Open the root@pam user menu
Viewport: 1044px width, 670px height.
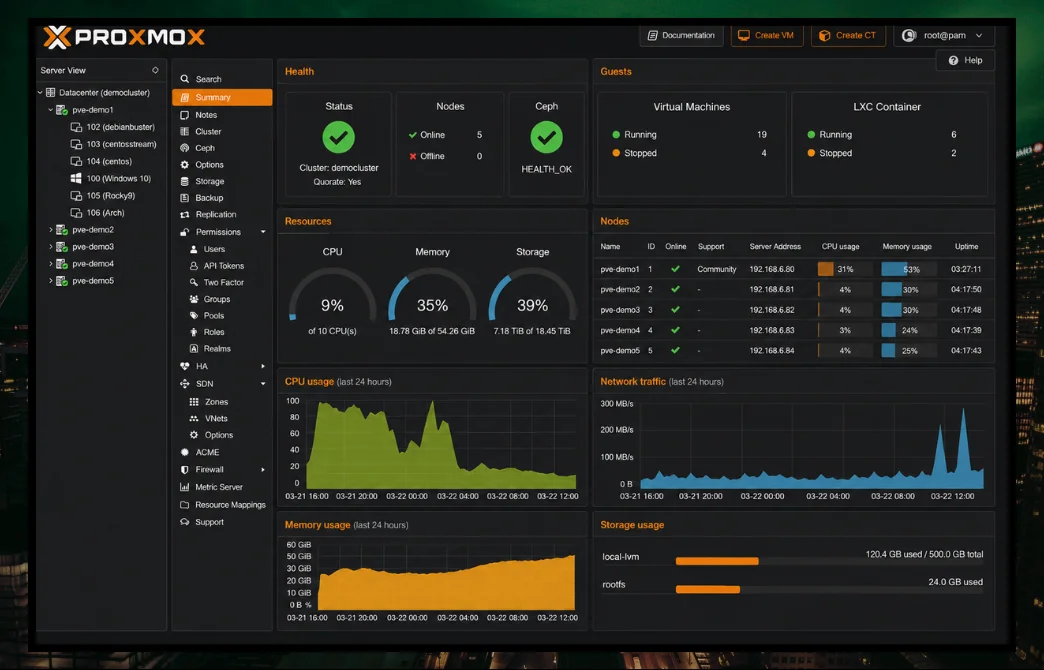[x=943, y=35]
